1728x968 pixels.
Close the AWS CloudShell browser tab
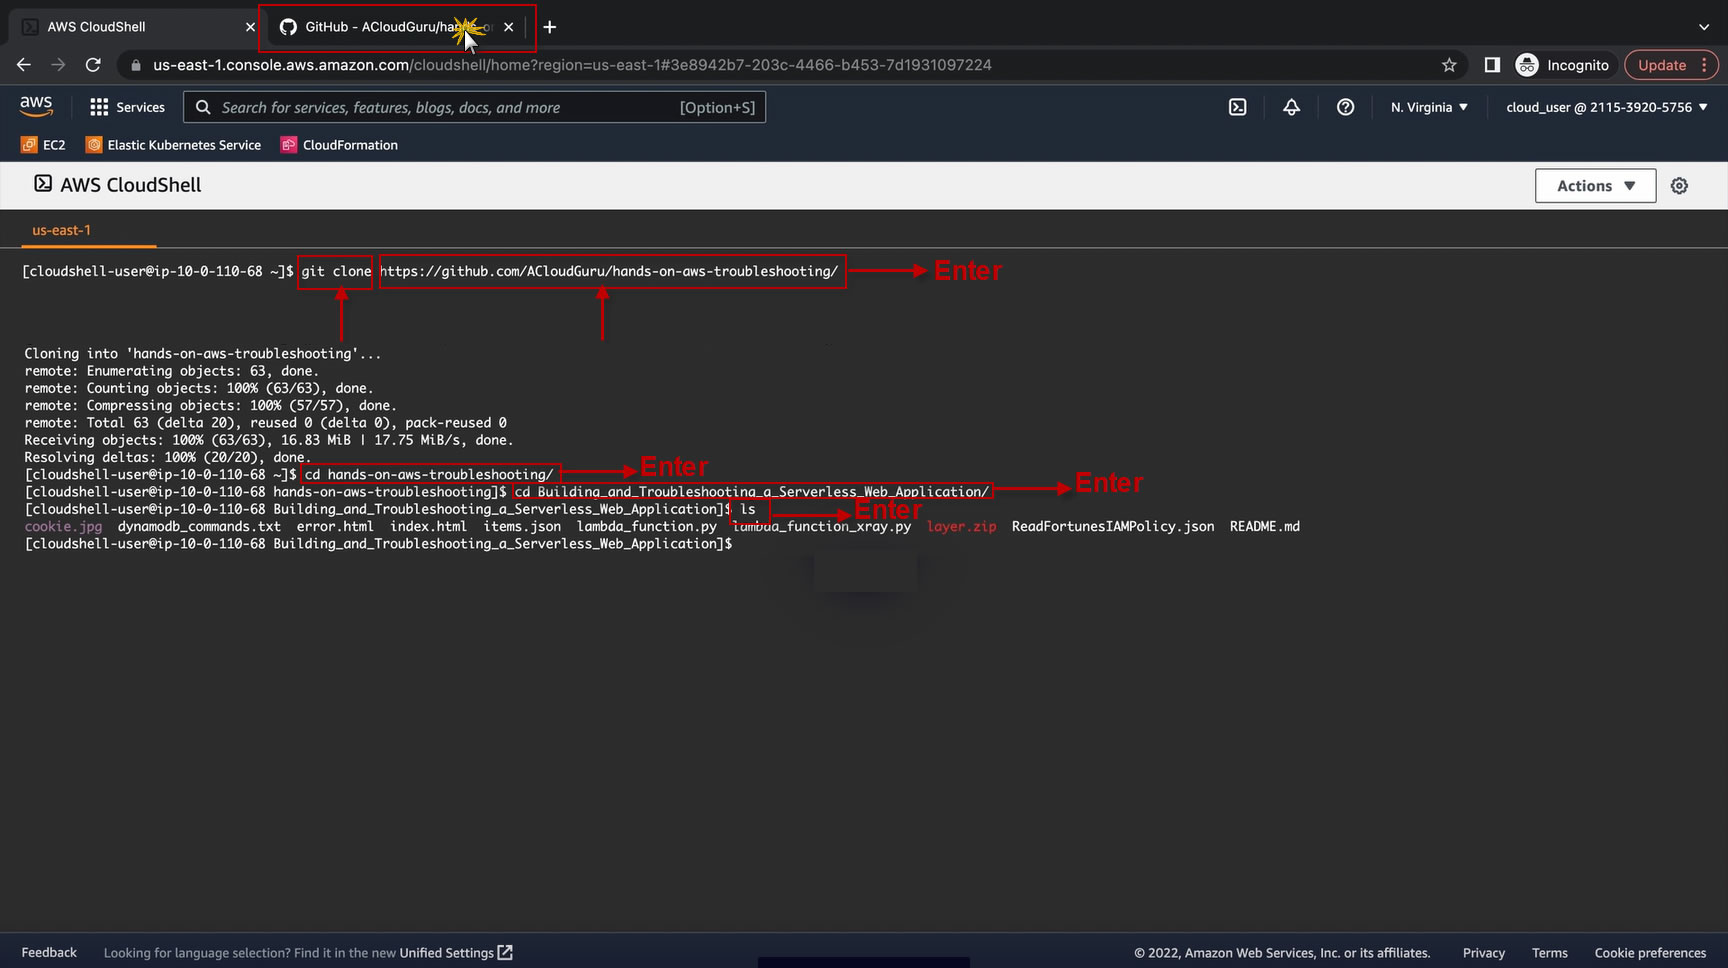point(250,27)
